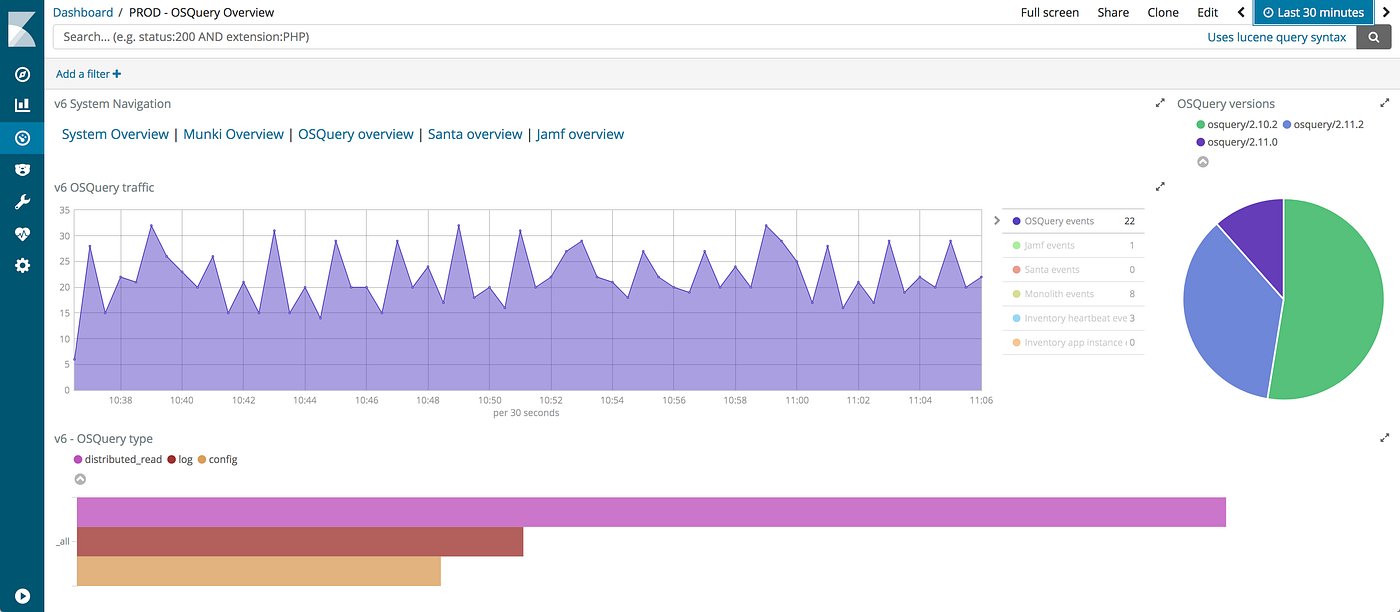Open Uses lucene query syntax link
1400x612 pixels.
1277,37
